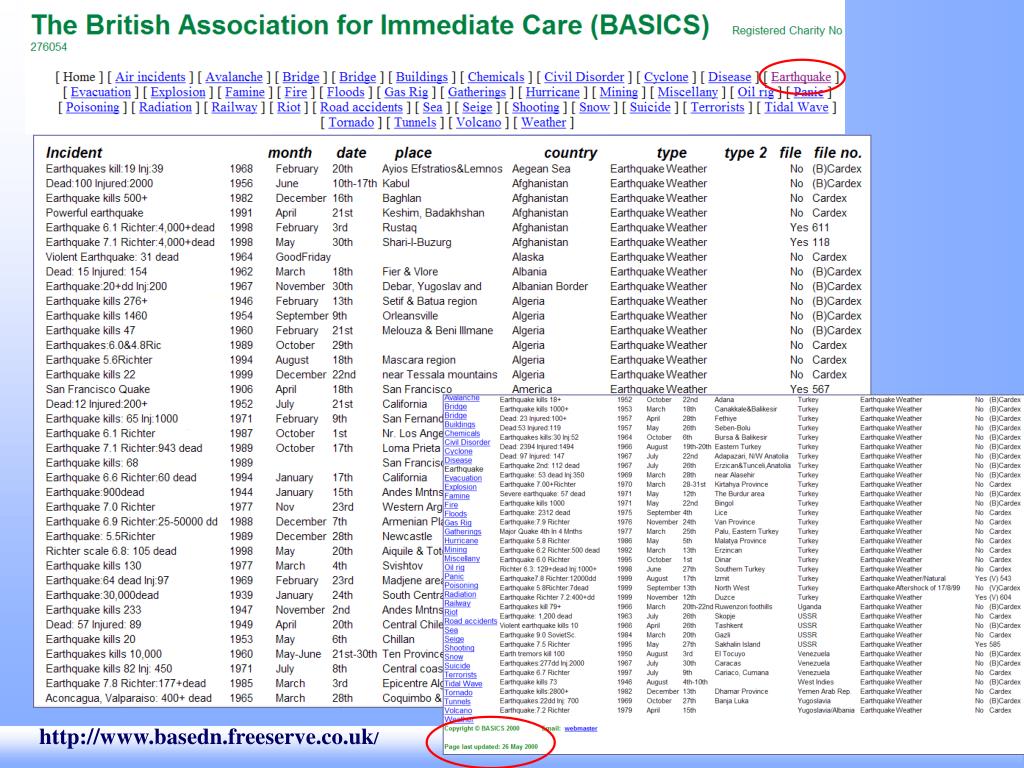
Task: Open the Road accidents link in top navigation
Action: click(x=361, y=107)
